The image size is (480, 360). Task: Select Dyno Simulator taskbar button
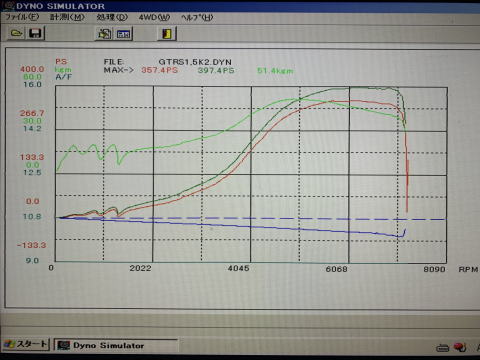(x=116, y=345)
